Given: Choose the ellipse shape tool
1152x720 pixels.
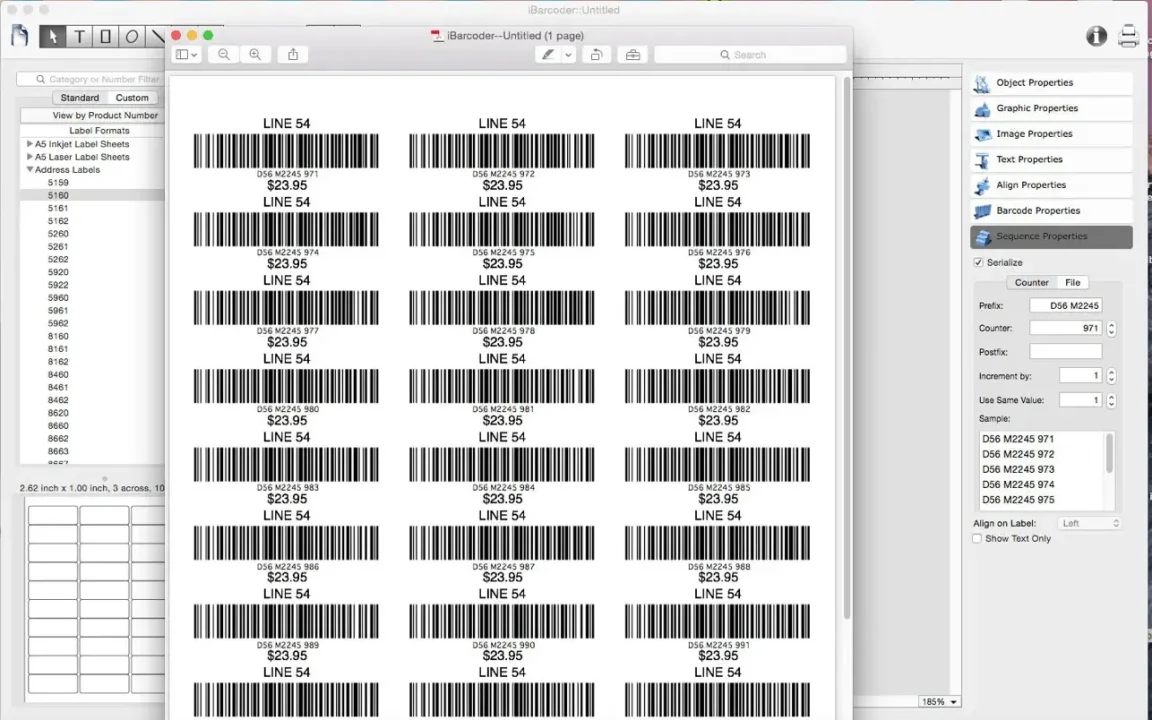Looking at the screenshot, I should (x=132, y=36).
